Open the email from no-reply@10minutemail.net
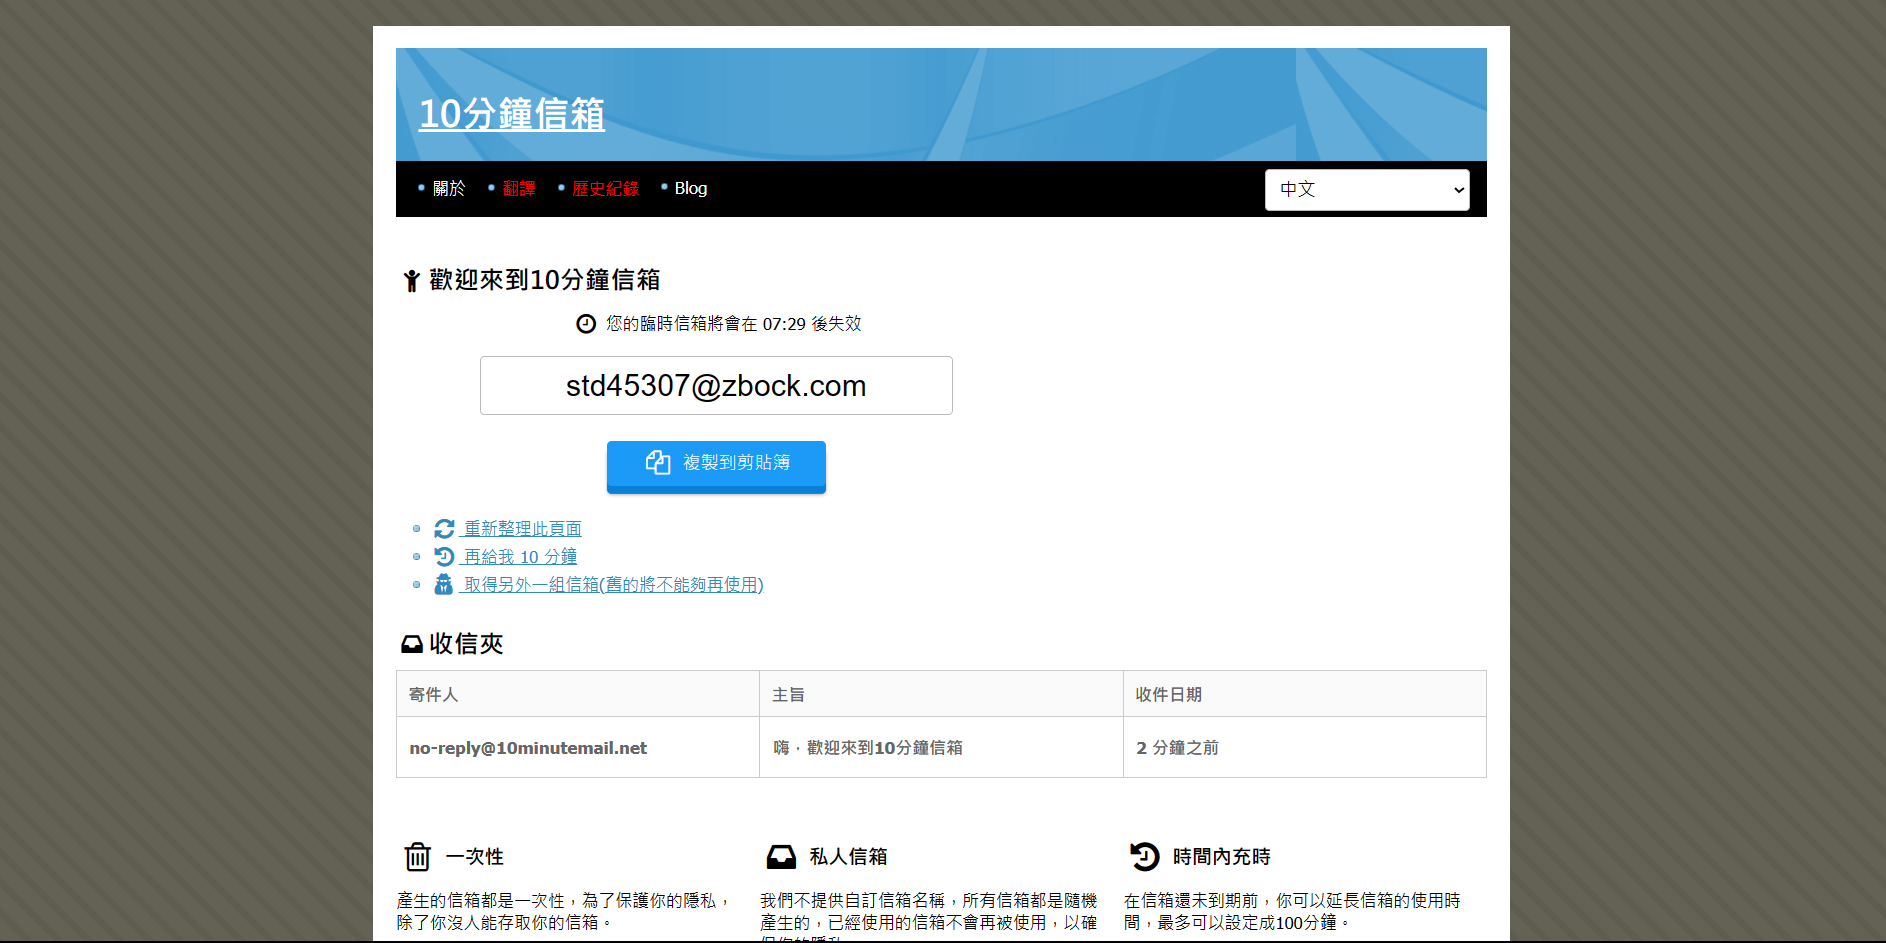1886x943 pixels. (528, 748)
